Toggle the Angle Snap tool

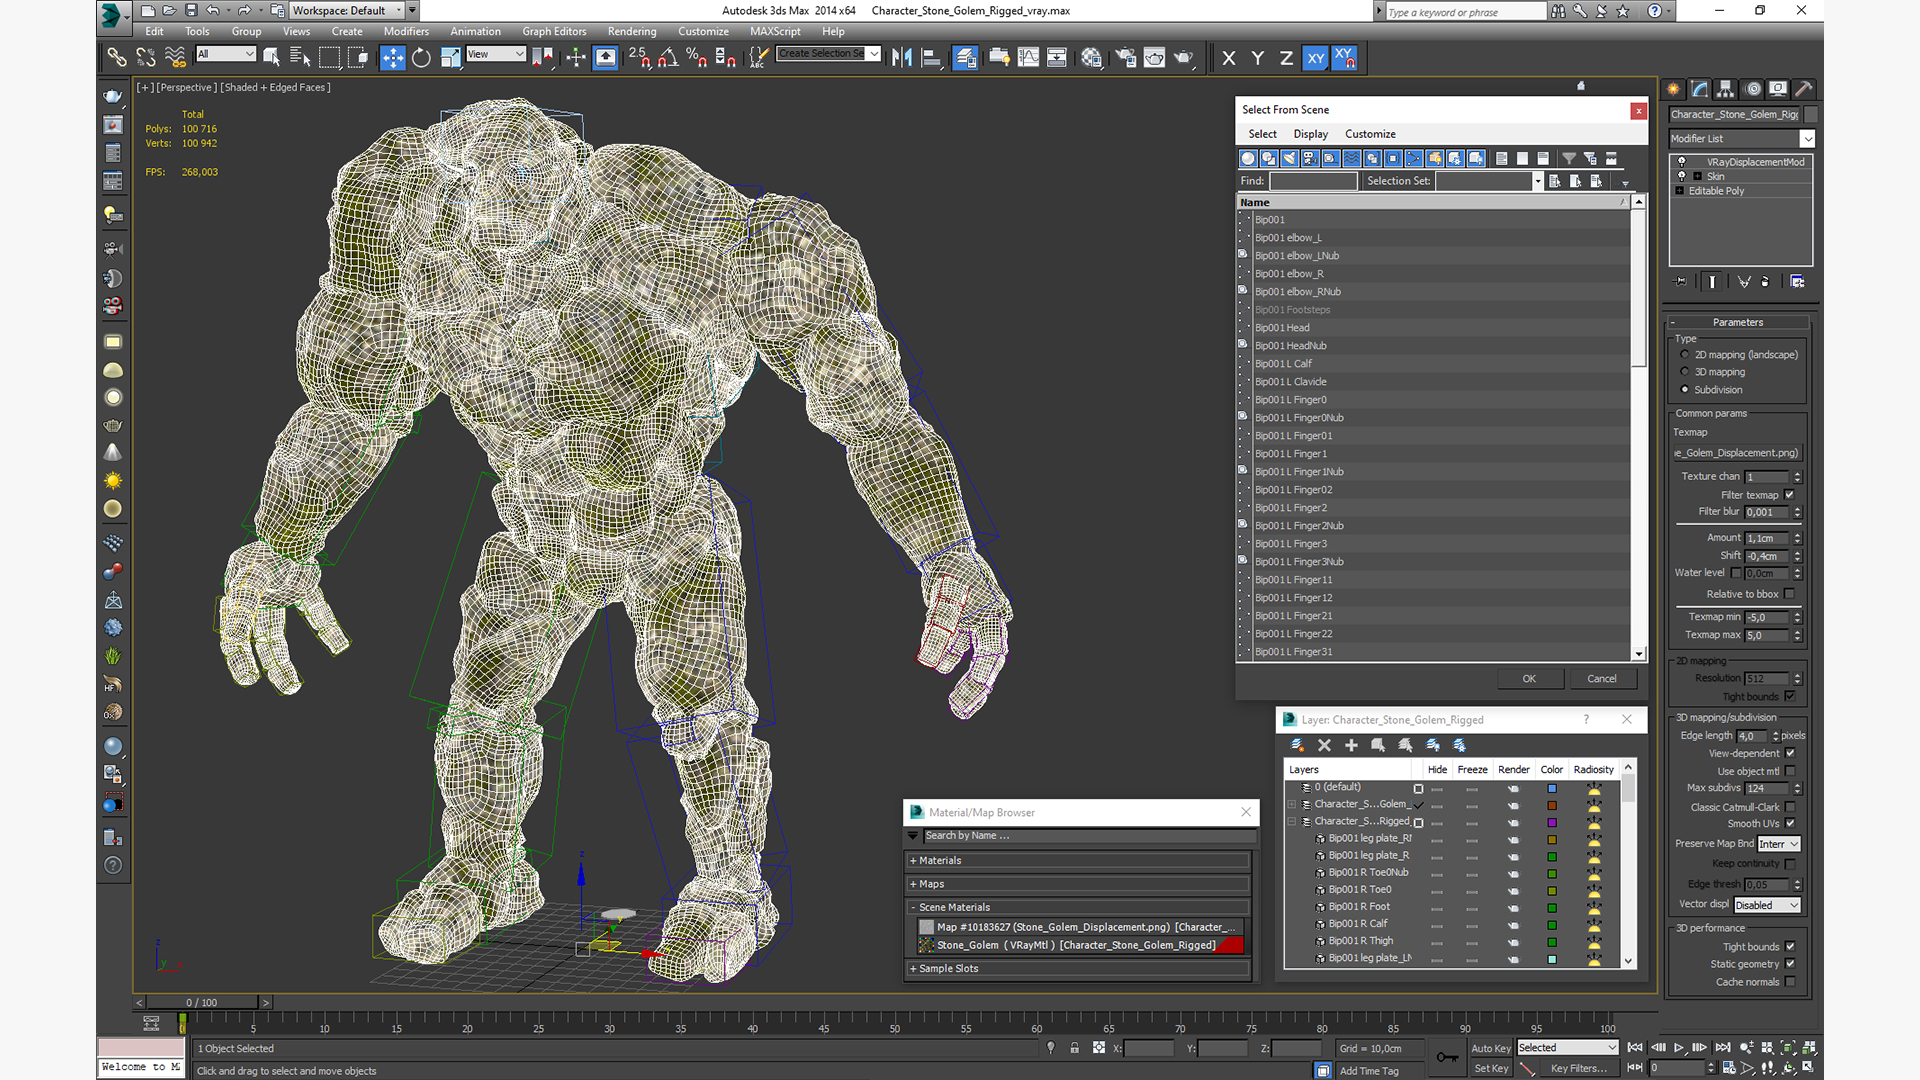point(668,58)
